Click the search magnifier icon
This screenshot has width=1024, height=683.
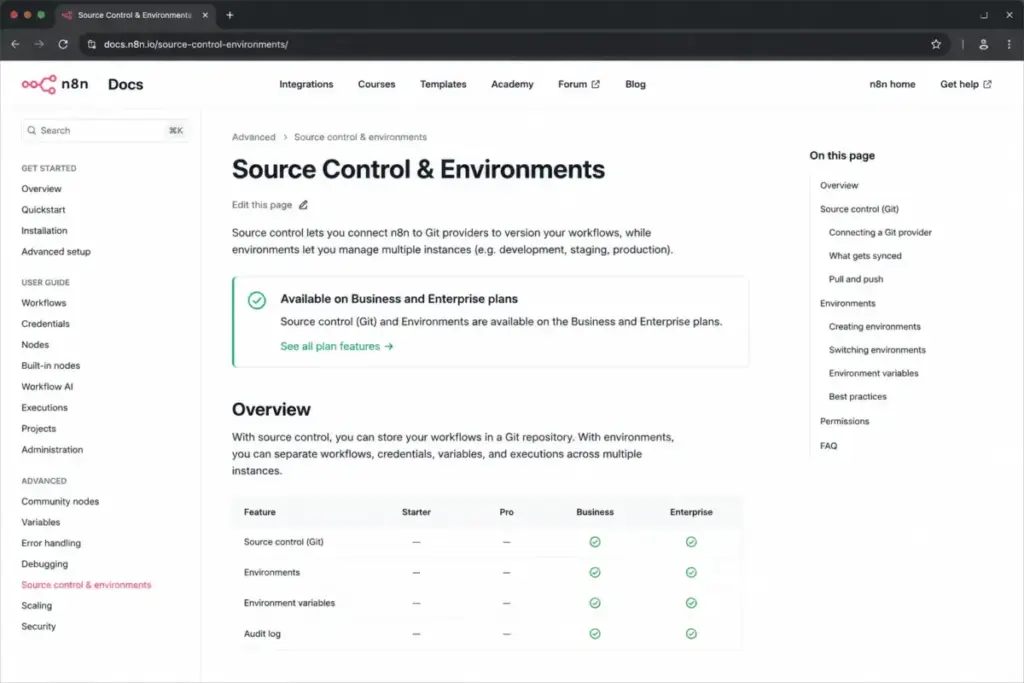point(31,131)
